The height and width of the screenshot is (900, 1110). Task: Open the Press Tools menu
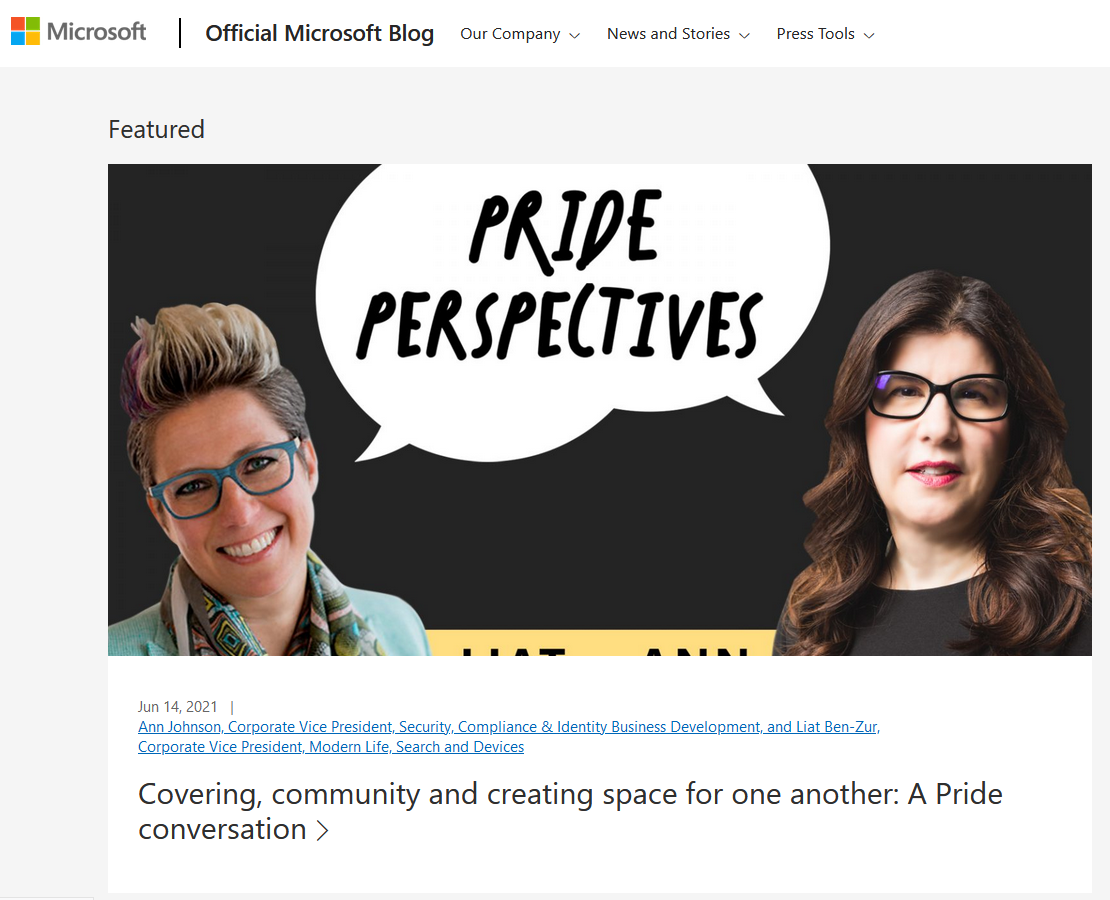(816, 34)
